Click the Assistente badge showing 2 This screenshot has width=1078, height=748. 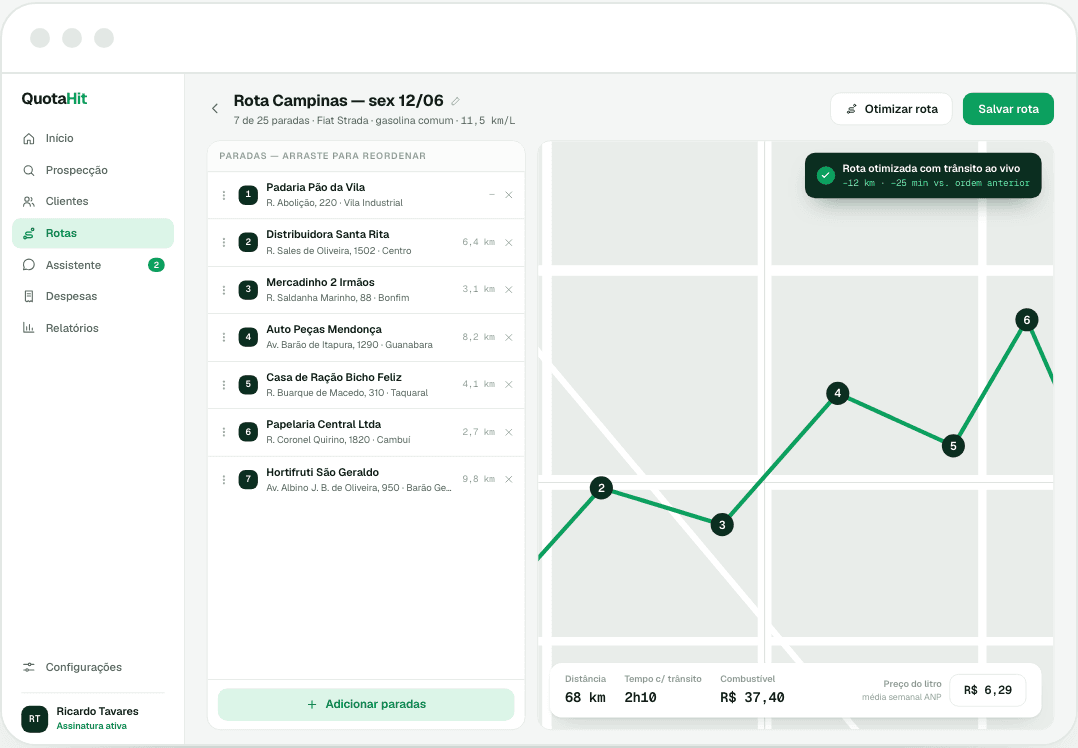(x=156, y=265)
